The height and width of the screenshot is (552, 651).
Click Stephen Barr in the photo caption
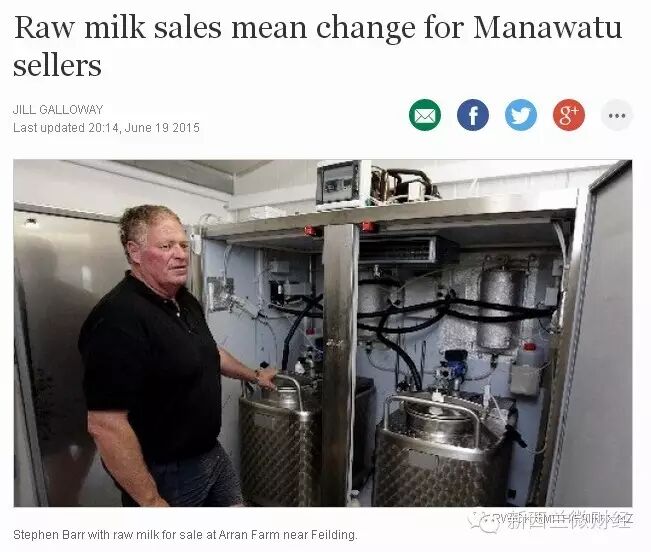pos(49,535)
